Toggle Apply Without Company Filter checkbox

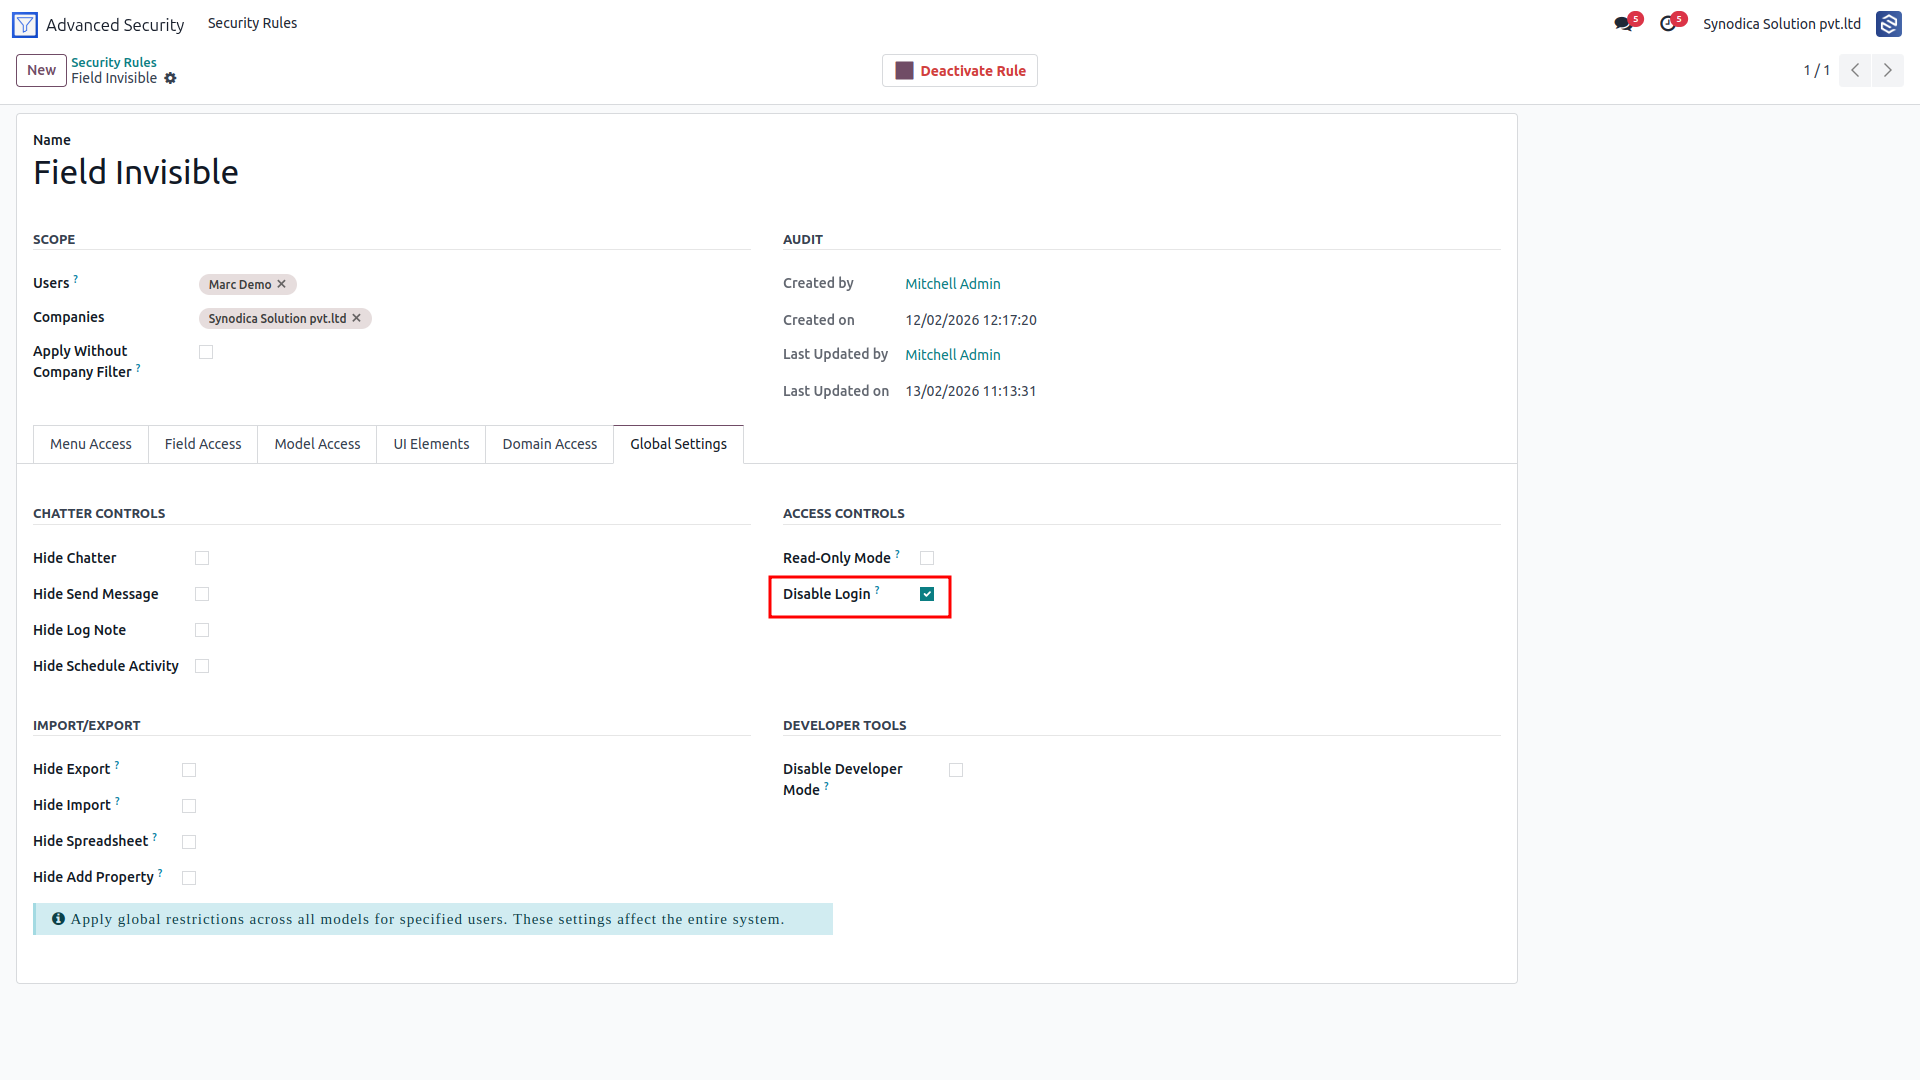click(x=206, y=352)
